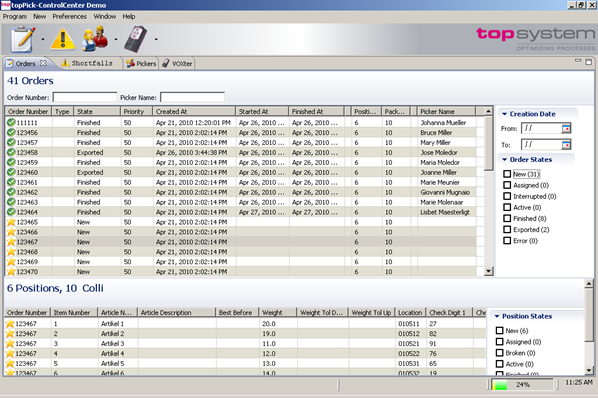Click star icon of order 123470
The image size is (598, 398).
tap(11, 271)
